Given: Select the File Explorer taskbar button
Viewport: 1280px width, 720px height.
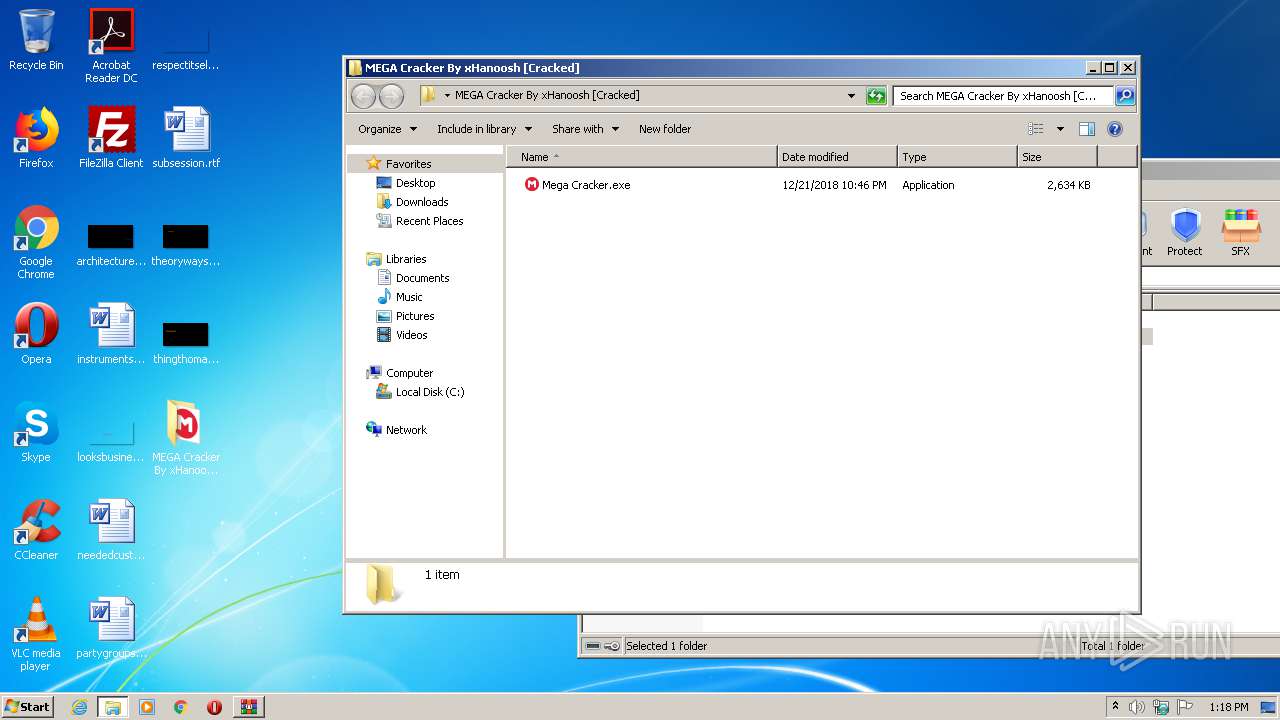Looking at the screenshot, I should (x=113, y=707).
